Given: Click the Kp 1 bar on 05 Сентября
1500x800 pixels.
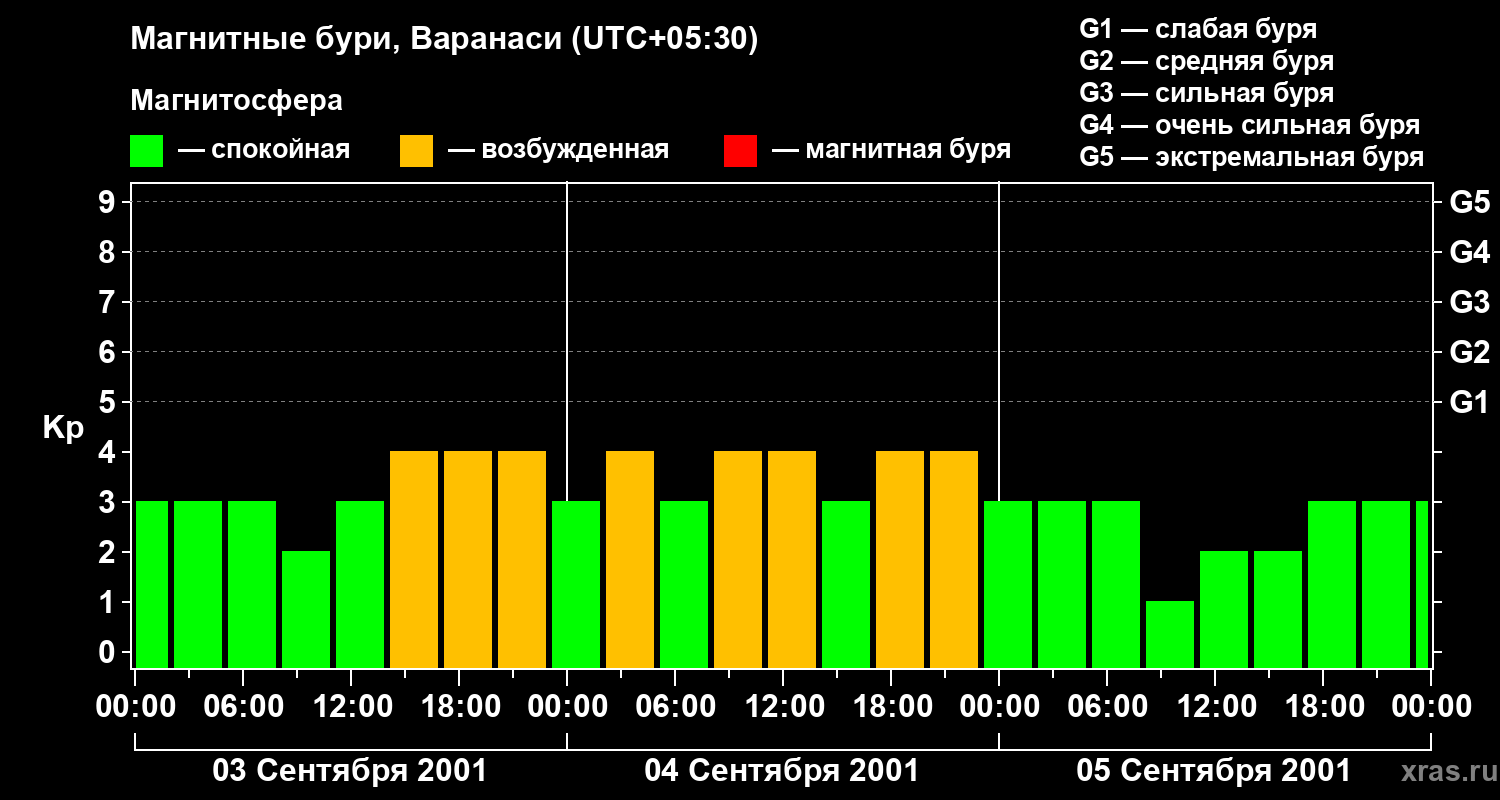Looking at the screenshot, I should 1170,634.
